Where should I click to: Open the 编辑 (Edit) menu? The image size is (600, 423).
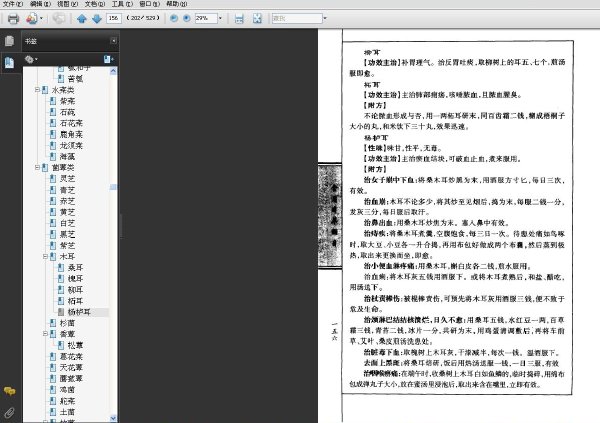(40, 4)
